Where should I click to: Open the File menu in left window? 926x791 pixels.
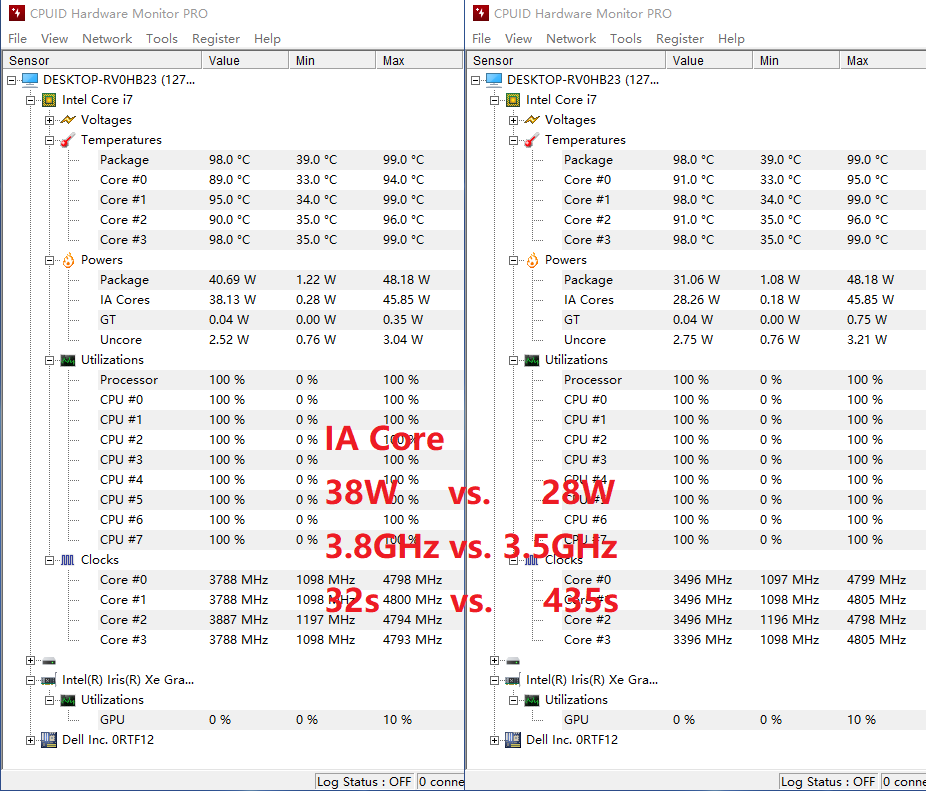click(17, 38)
